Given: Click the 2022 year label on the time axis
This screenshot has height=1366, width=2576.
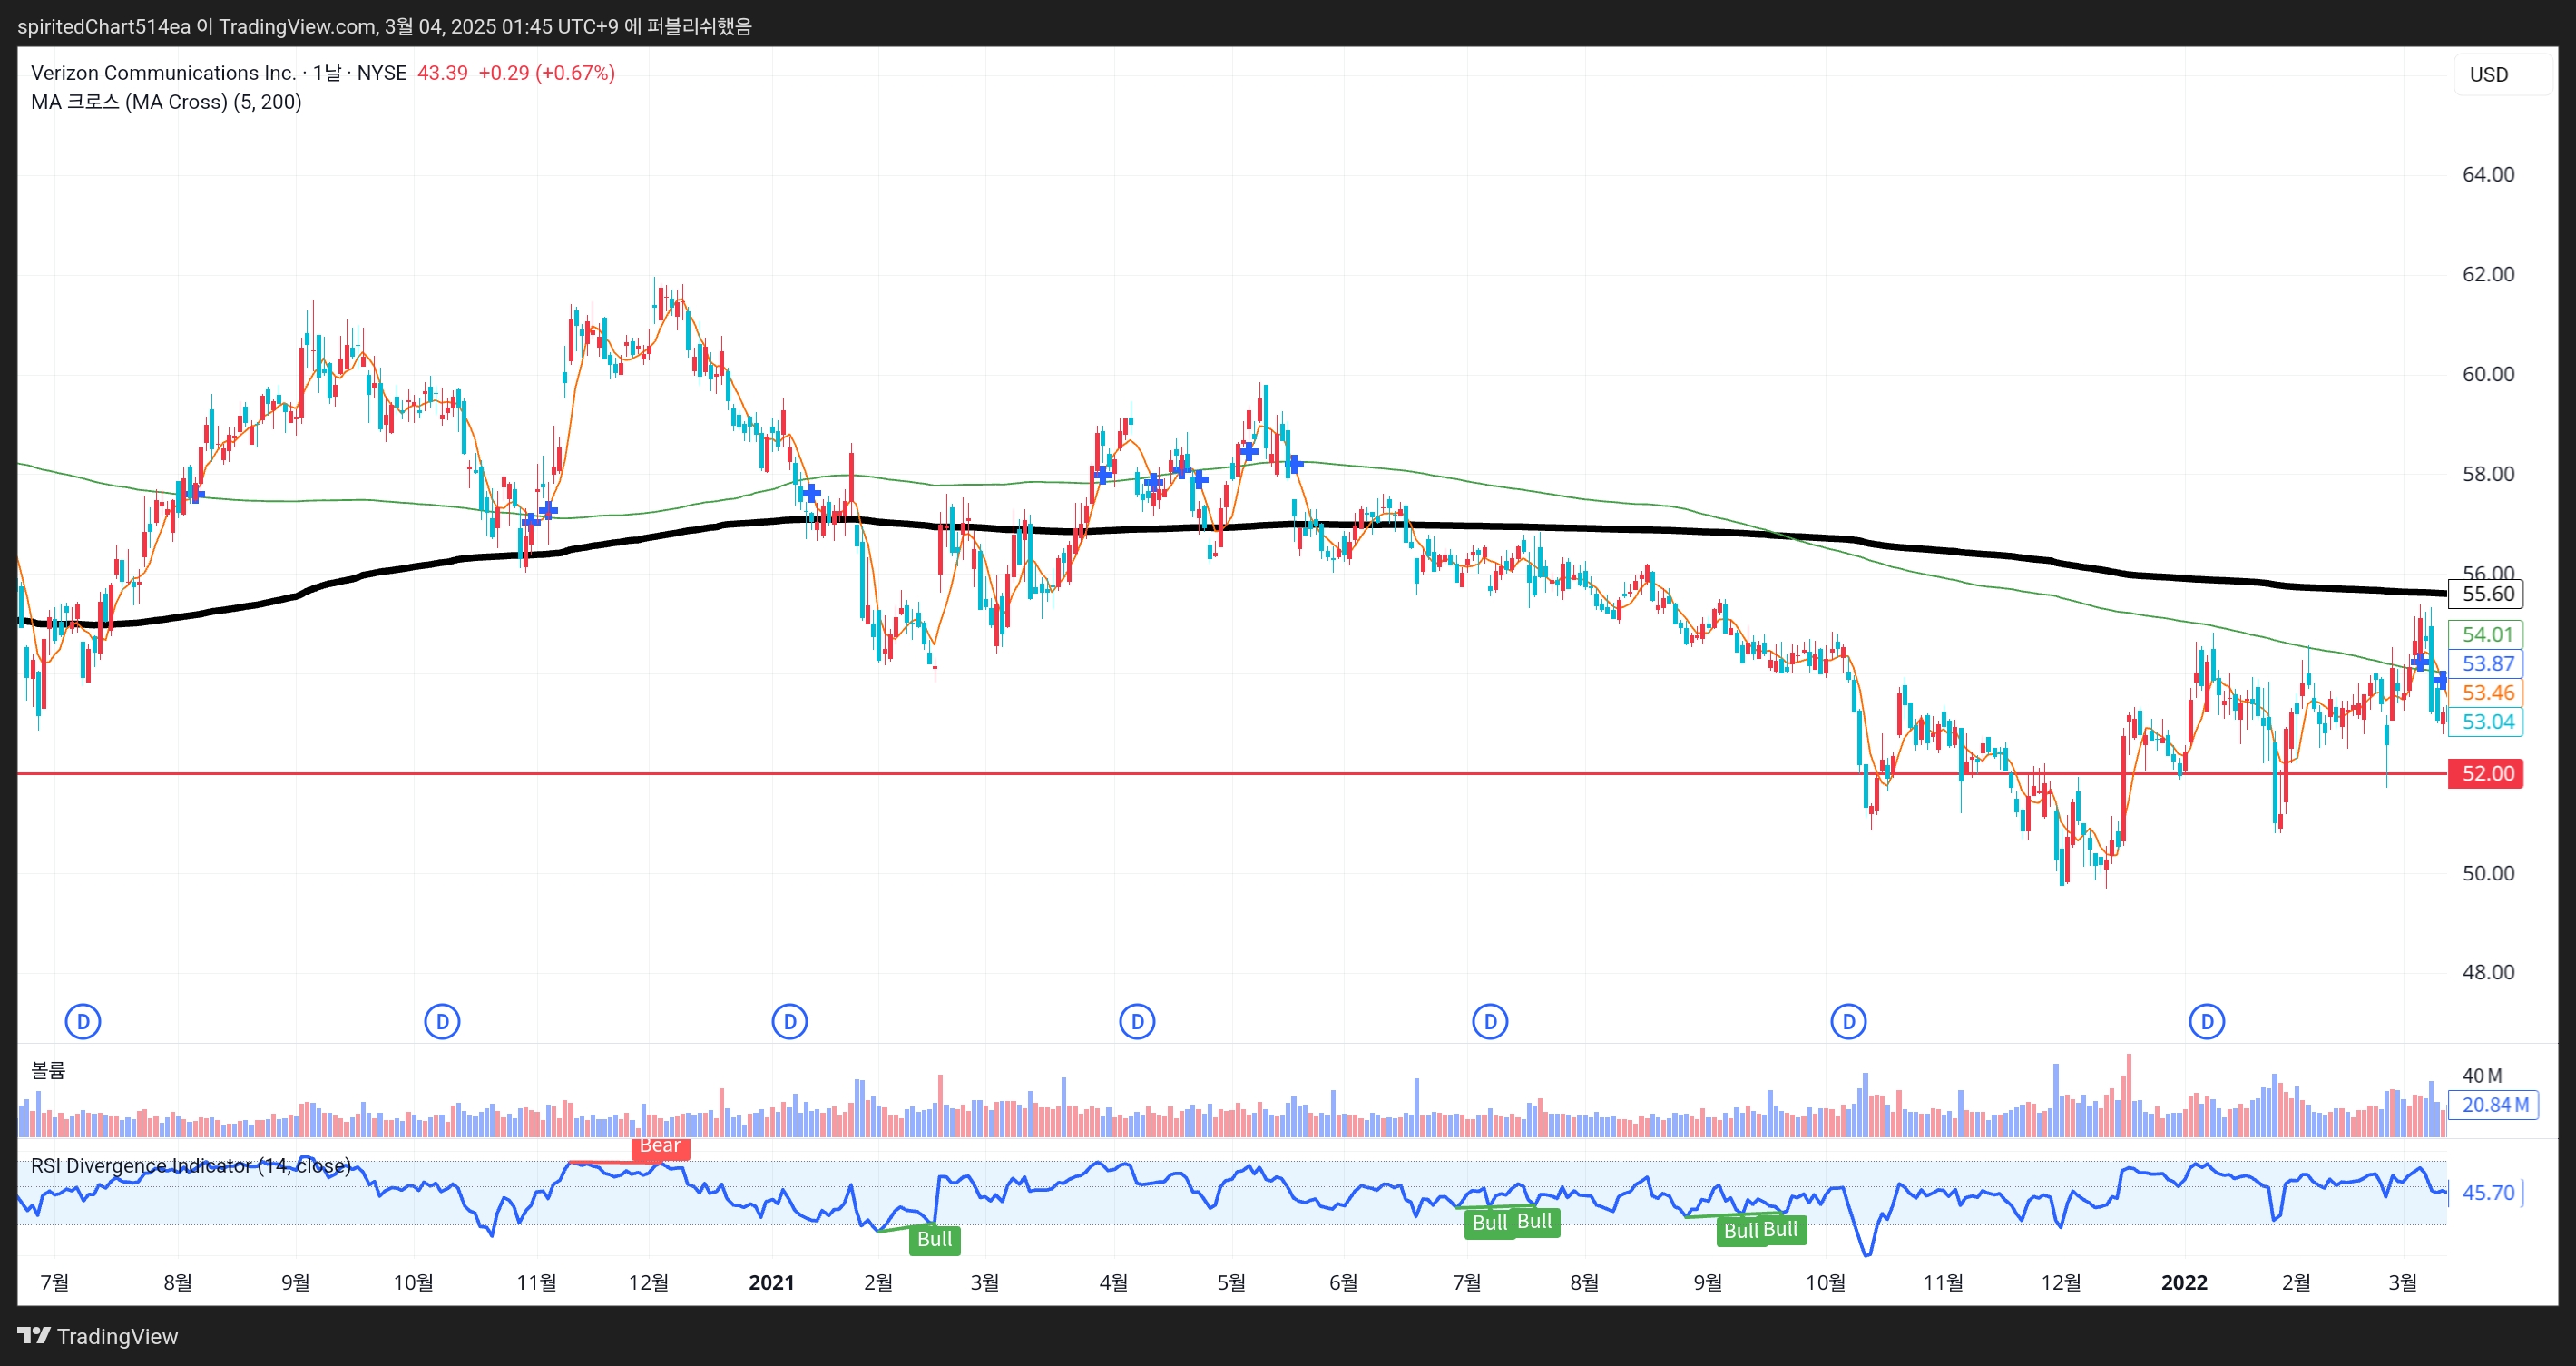Looking at the screenshot, I should pos(2184,1283).
